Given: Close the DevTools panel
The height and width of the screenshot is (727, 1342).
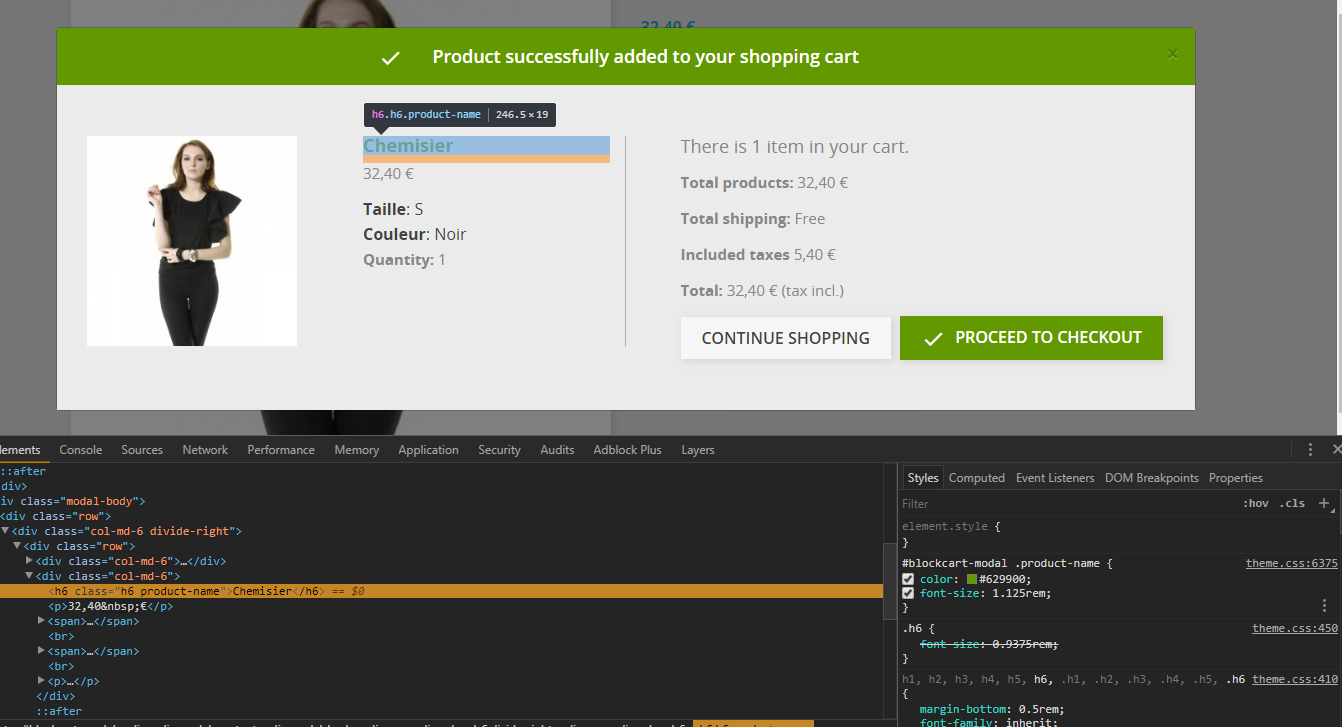Looking at the screenshot, I should point(1334,450).
